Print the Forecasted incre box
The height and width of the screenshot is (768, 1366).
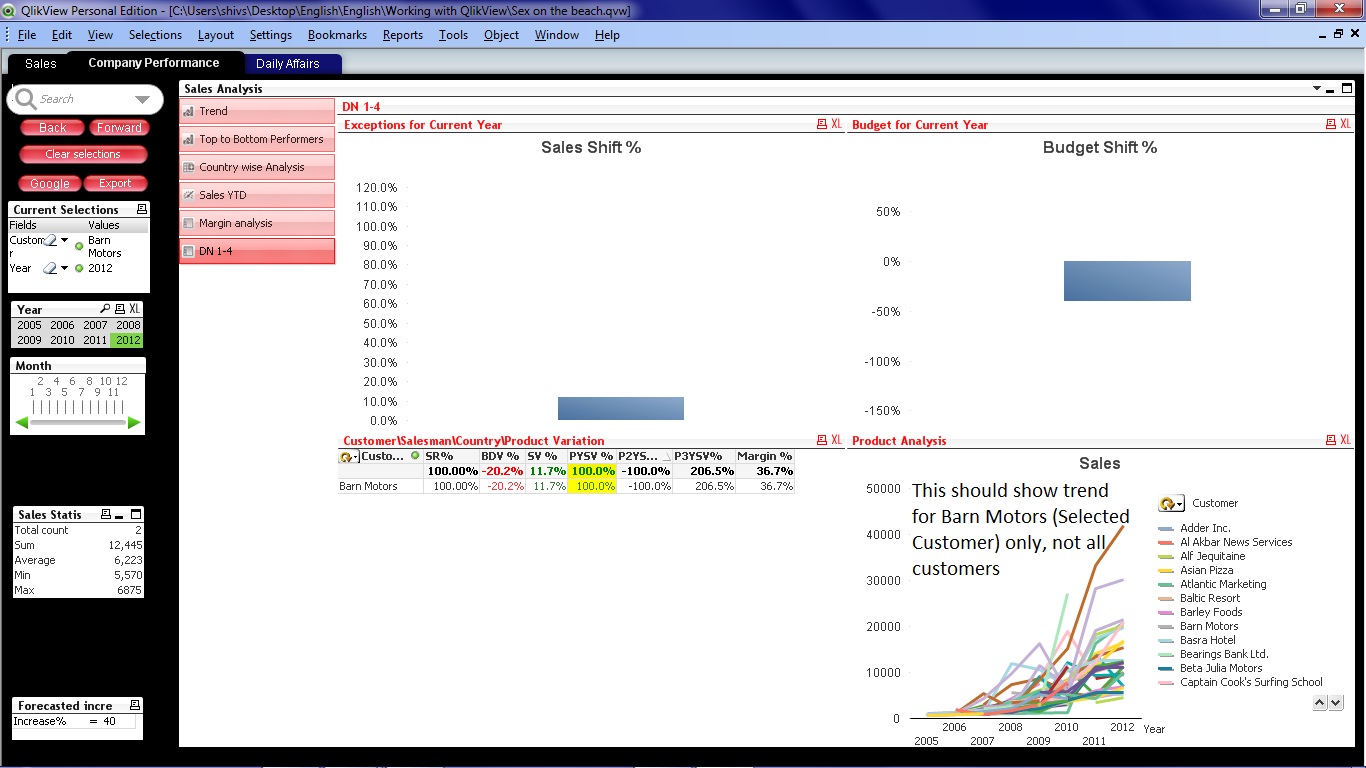point(135,705)
